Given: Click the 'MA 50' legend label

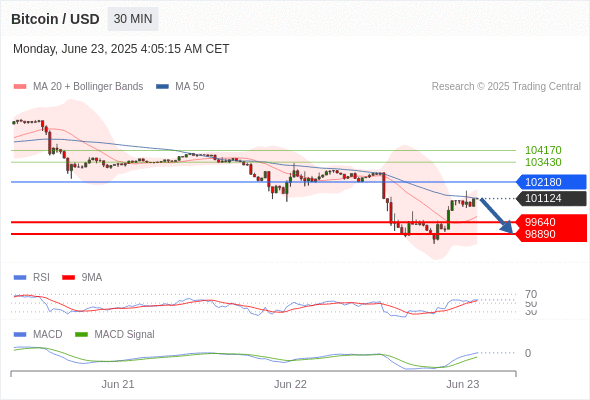Looking at the screenshot, I should pyautogui.click(x=190, y=87).
